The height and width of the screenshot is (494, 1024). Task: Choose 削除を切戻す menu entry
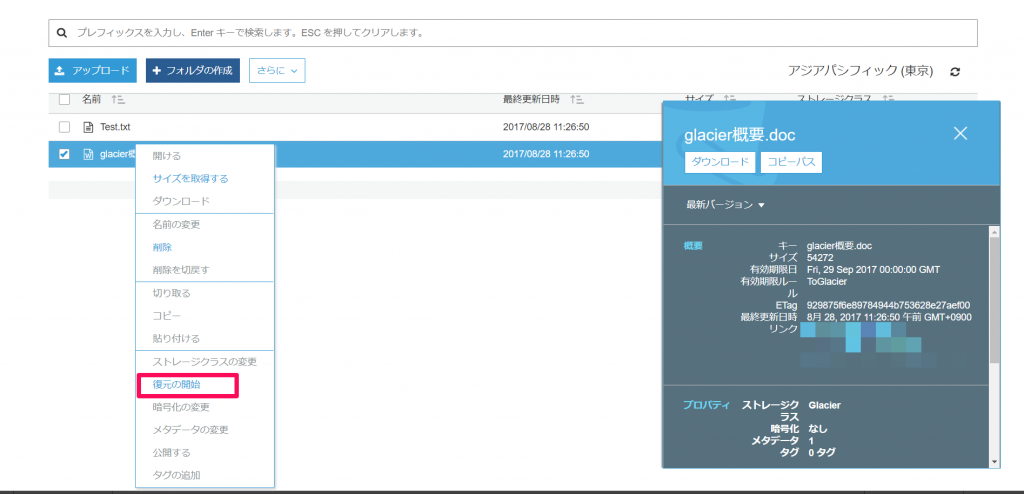181,270
